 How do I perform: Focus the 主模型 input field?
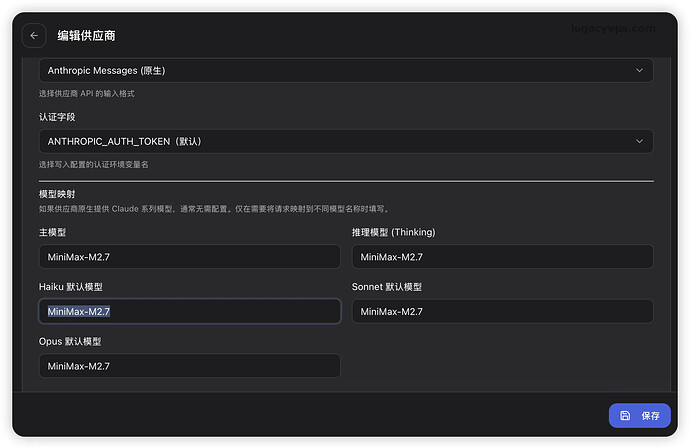(x=190, y=257)
